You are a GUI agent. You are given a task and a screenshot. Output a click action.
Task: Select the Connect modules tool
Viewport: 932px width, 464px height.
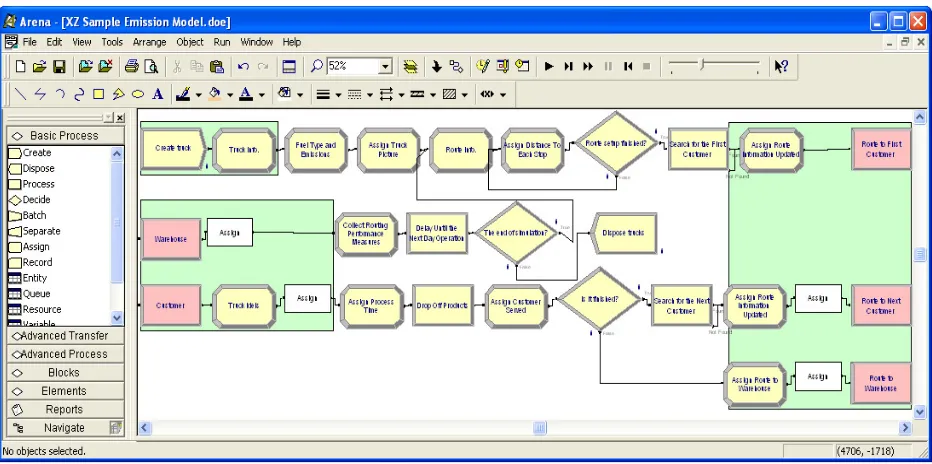point(456,67)
